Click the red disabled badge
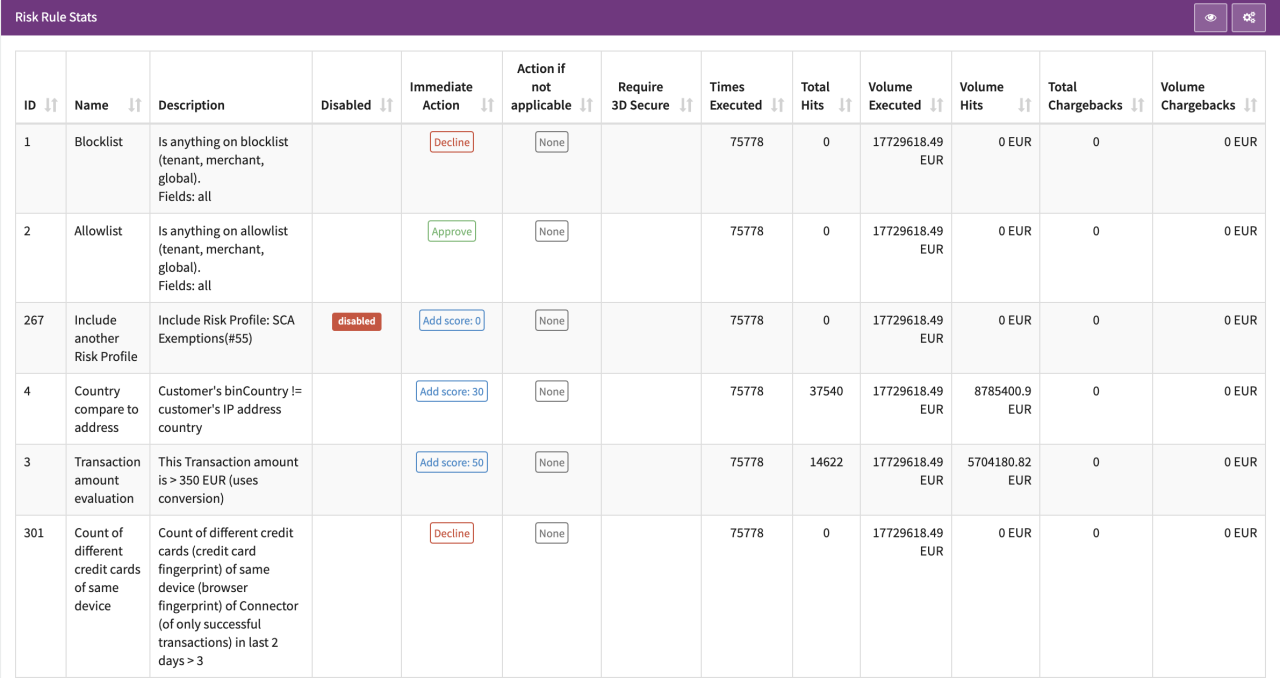 357,321
